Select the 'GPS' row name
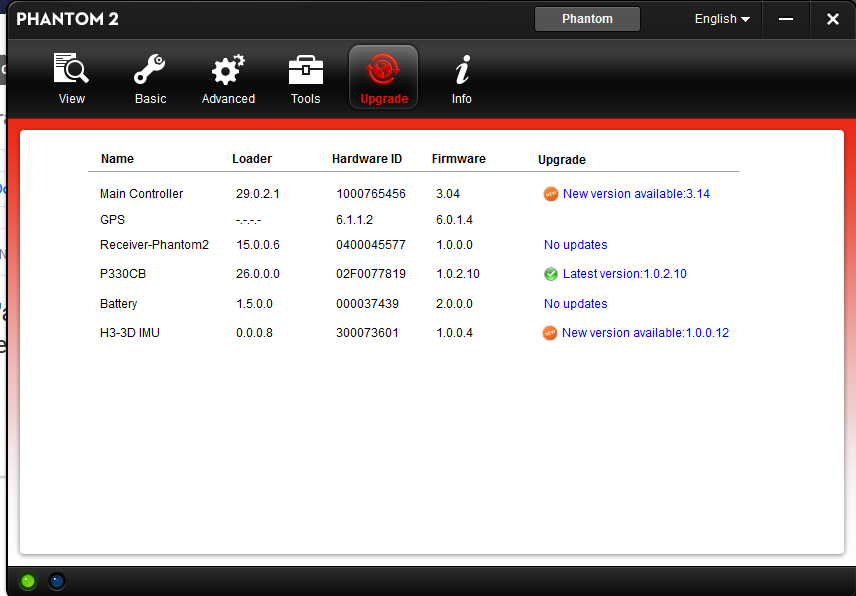Image resolution: width=856 pixels, height=596 pixels. coord(112,220)
